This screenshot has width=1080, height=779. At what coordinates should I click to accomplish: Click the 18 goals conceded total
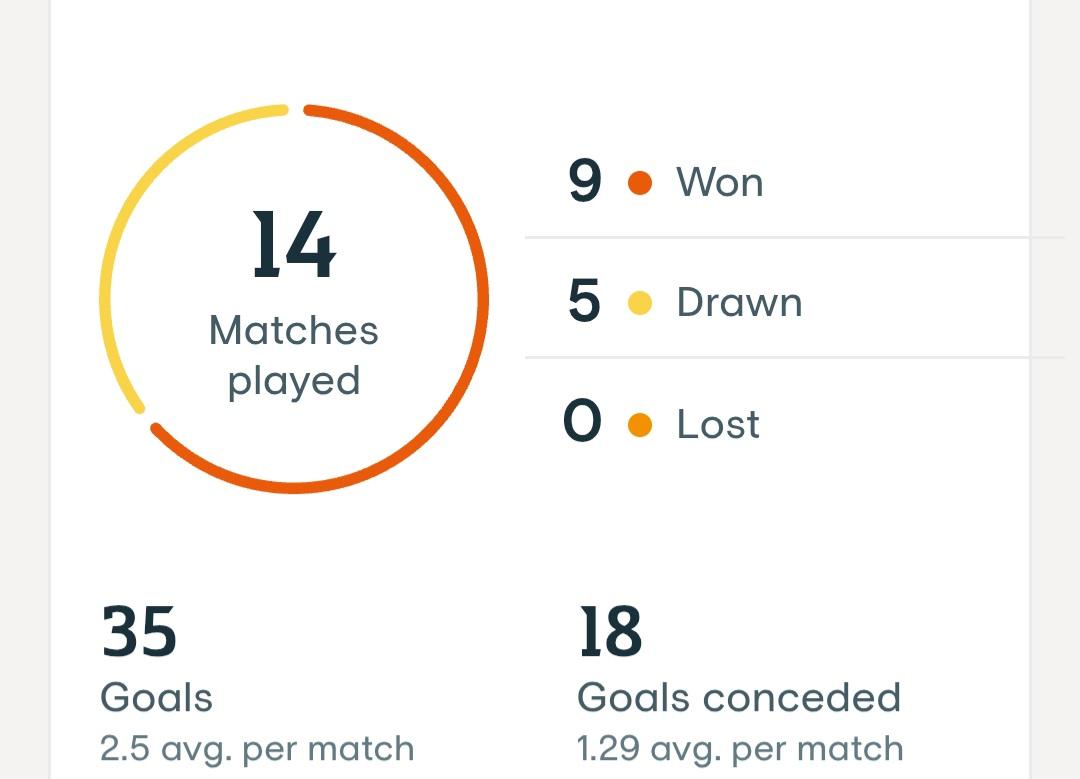tap(610, 631)
